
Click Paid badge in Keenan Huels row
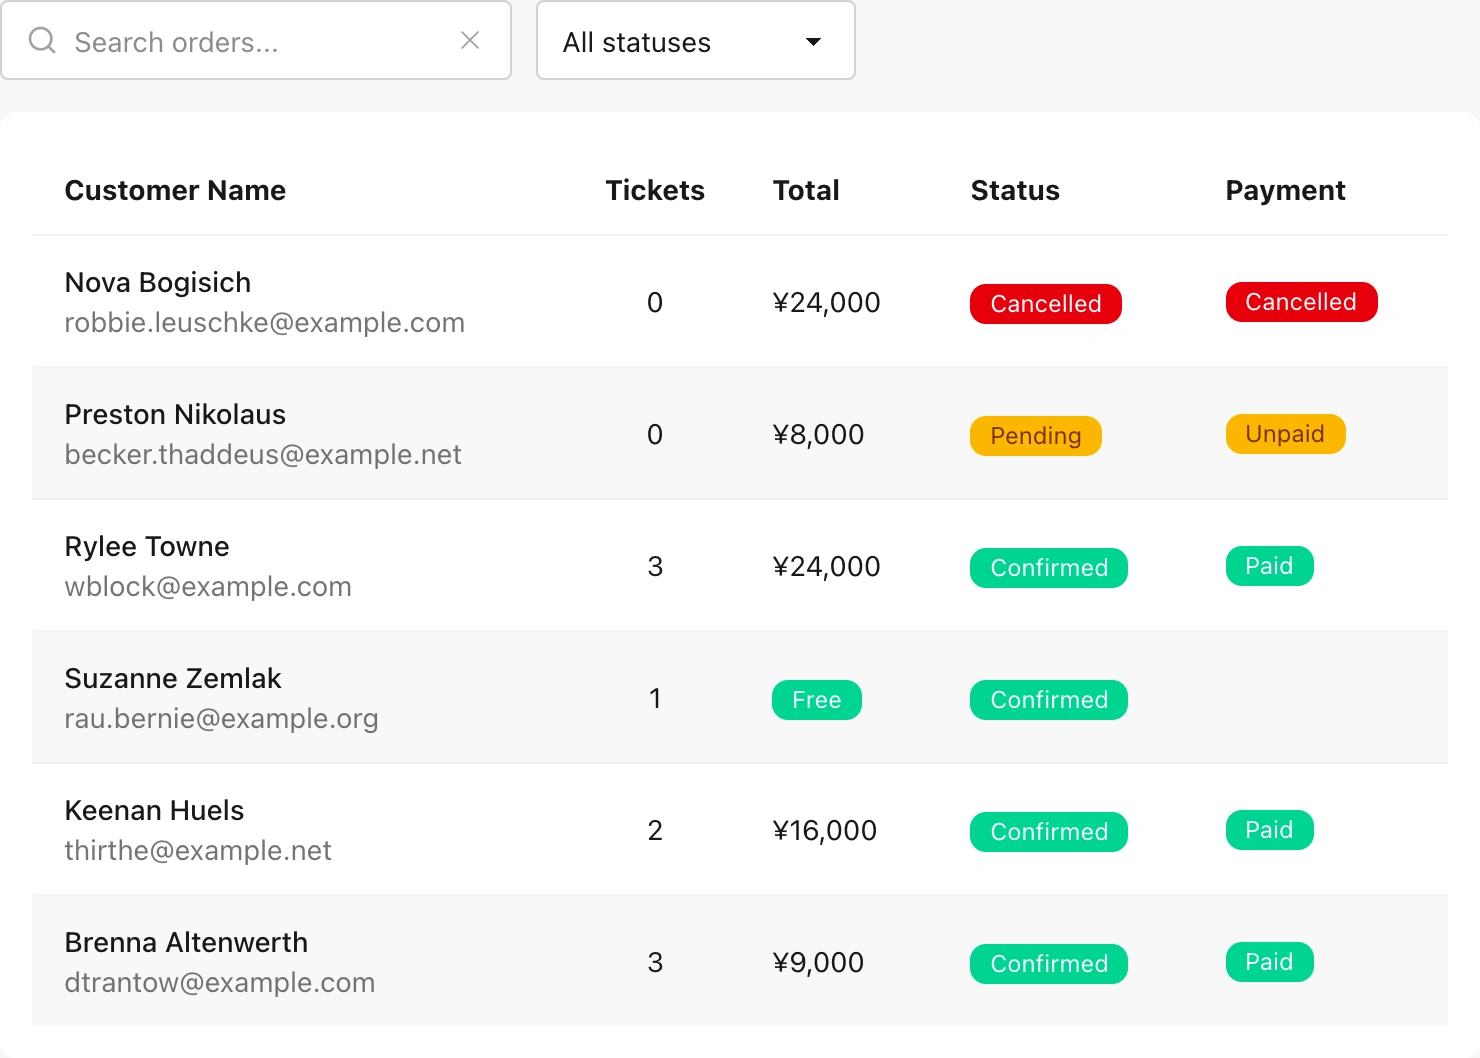point(1270,830)
